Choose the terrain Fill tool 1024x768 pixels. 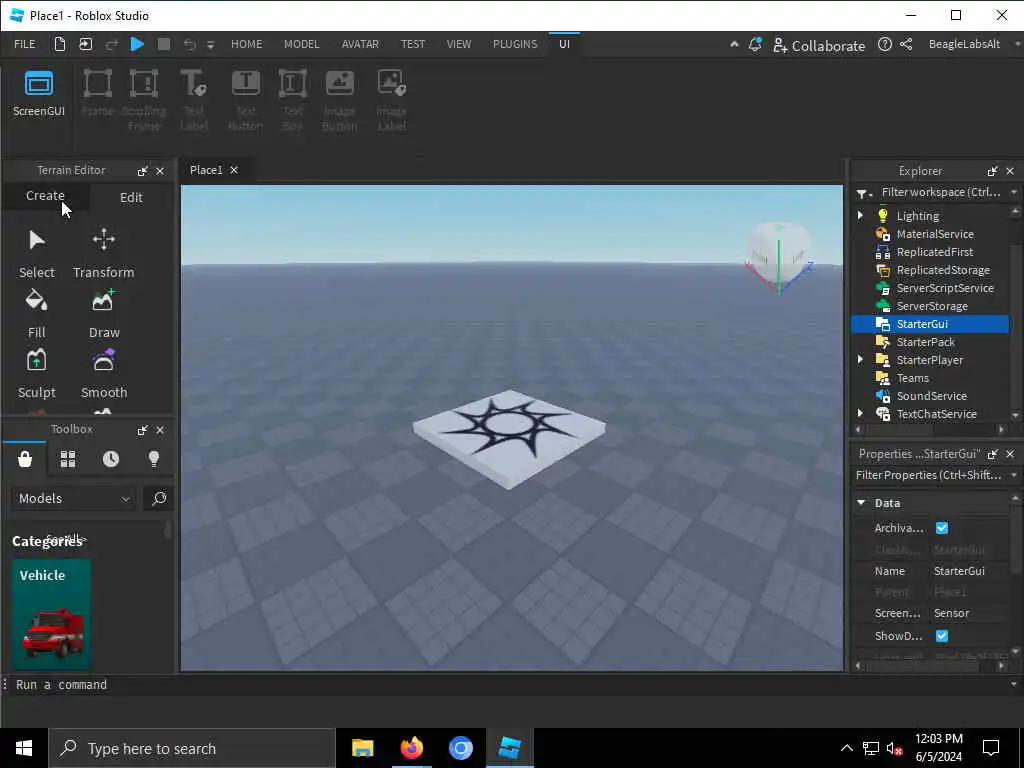37,314
